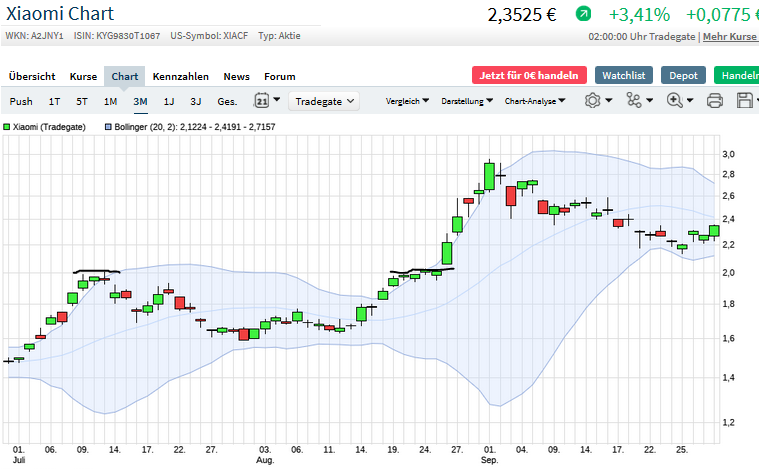The image size is (759, 469).
Task: Select the 1M timeframe
Action: click(110, 102)
